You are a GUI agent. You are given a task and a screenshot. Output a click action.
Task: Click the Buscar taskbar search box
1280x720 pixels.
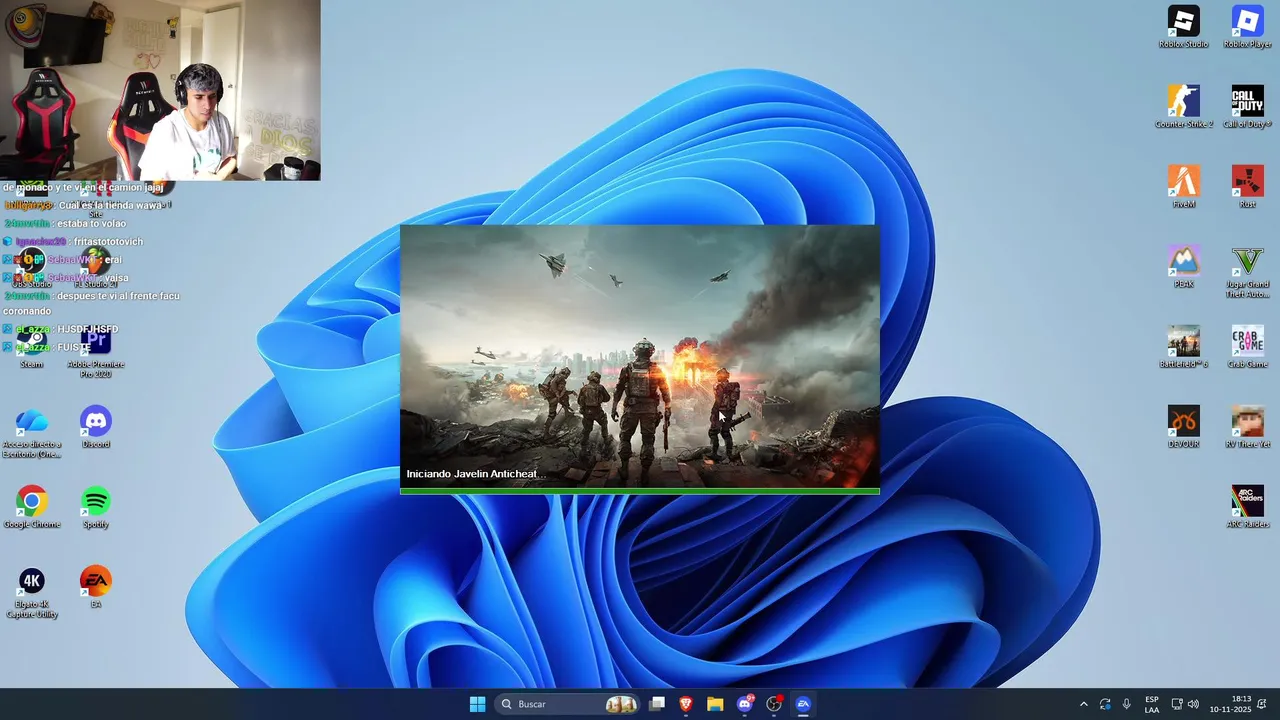568,704
